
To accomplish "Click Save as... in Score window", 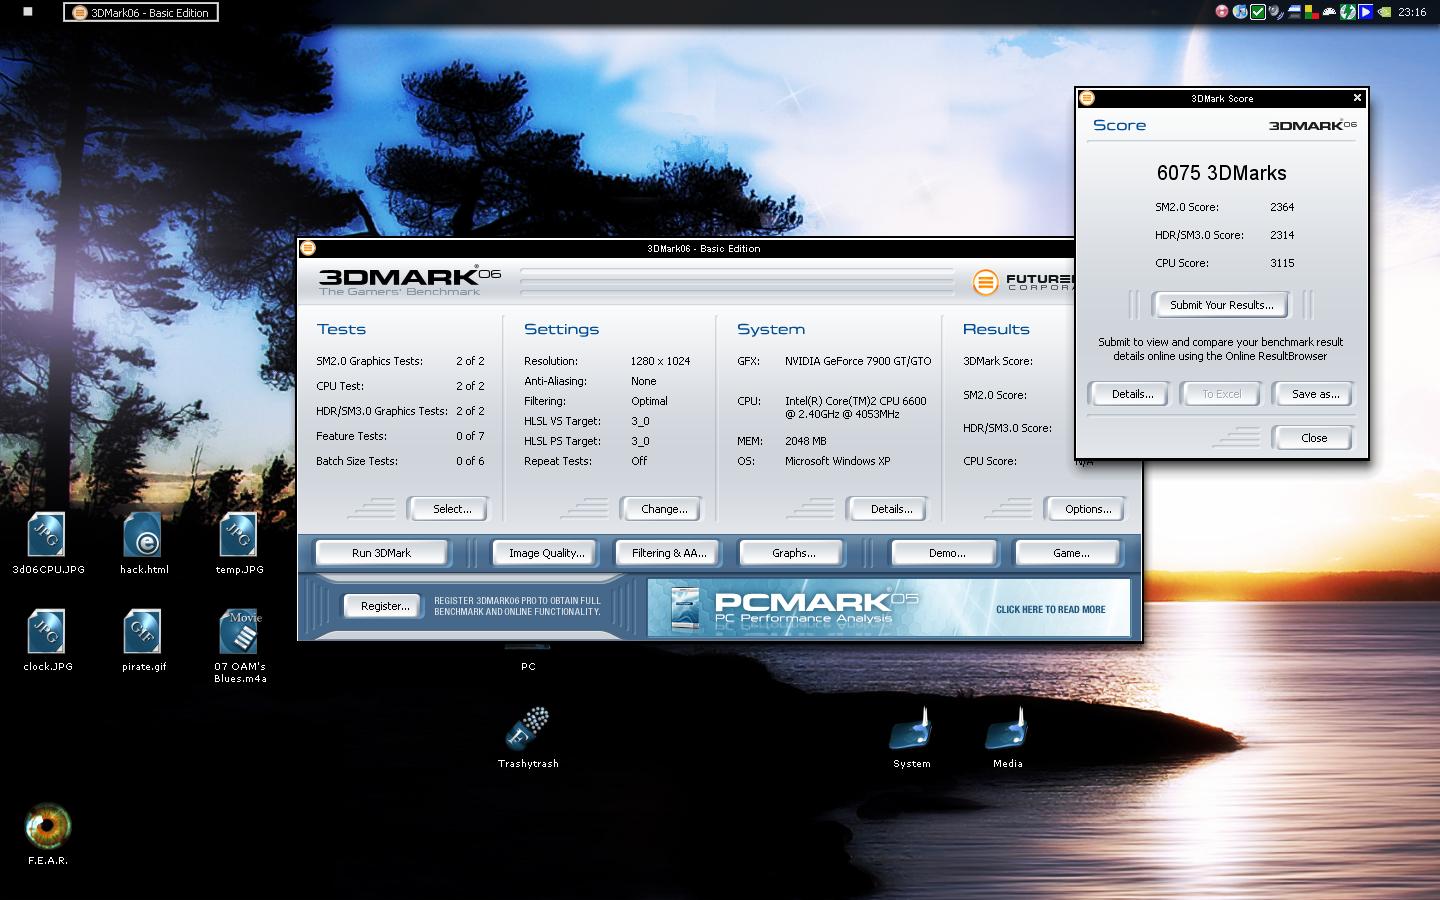I will click(x=1312, y=394).
